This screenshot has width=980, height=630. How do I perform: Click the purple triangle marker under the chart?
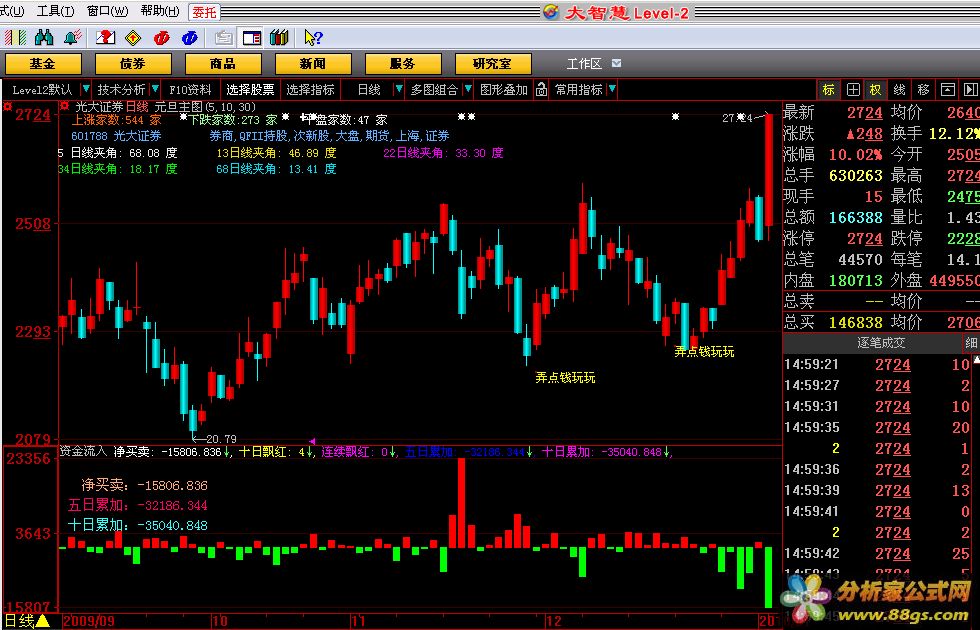pos(312,441)
